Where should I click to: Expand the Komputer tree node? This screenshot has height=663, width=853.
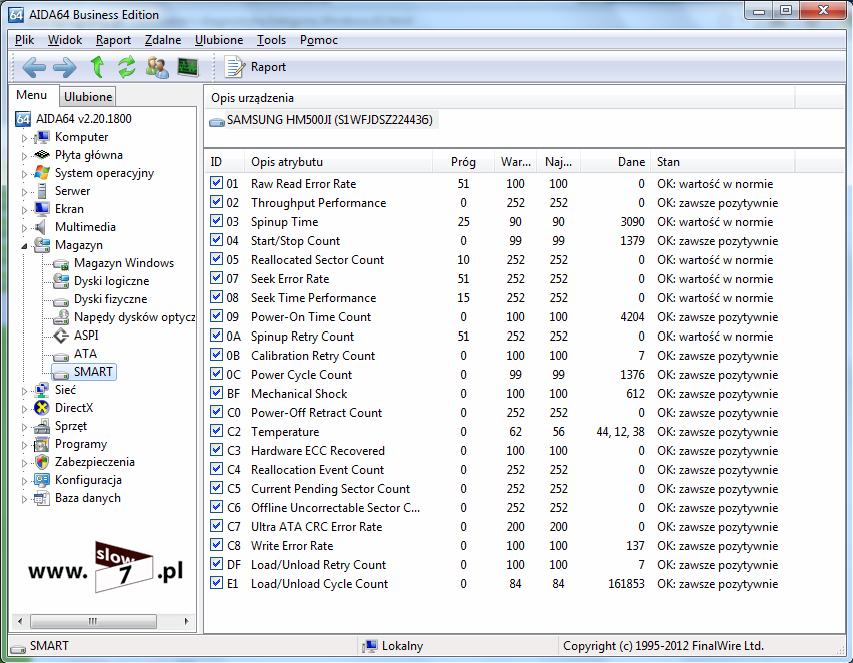pos(24,138)
